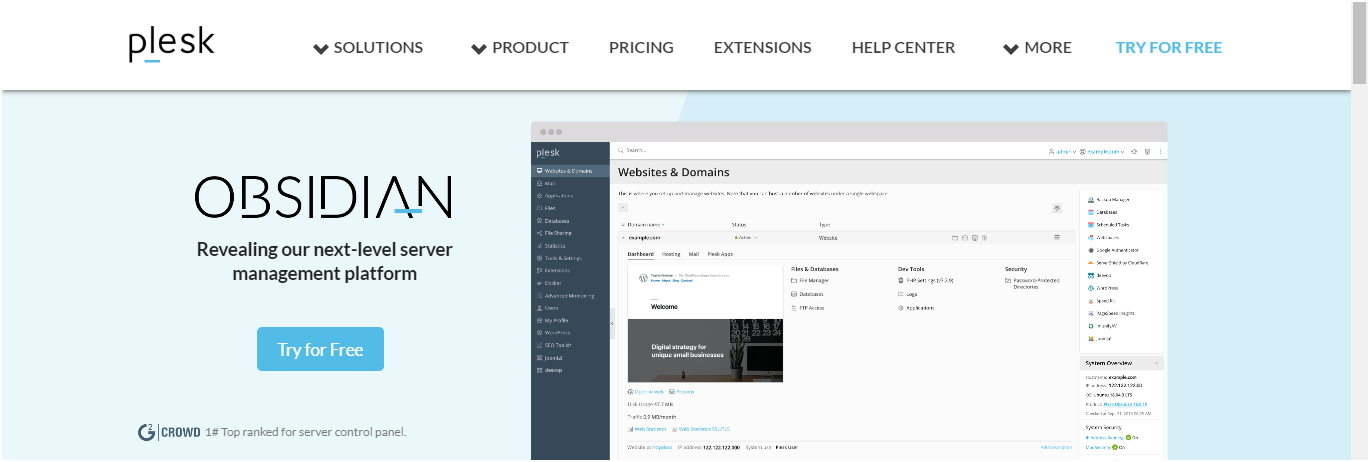Open PHP Settings under Dev Tools
This screenshot has height=462, width=1370.
click(927, 281)
